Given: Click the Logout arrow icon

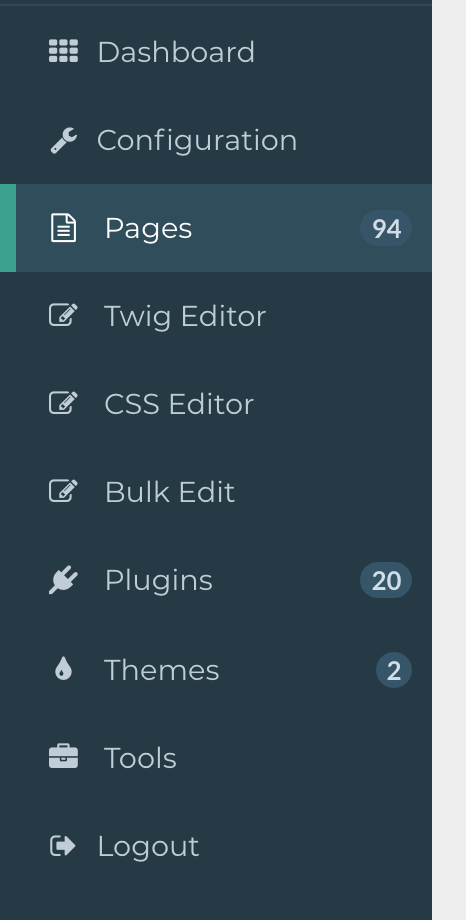Looking at the screenshot, I should 63,846.
